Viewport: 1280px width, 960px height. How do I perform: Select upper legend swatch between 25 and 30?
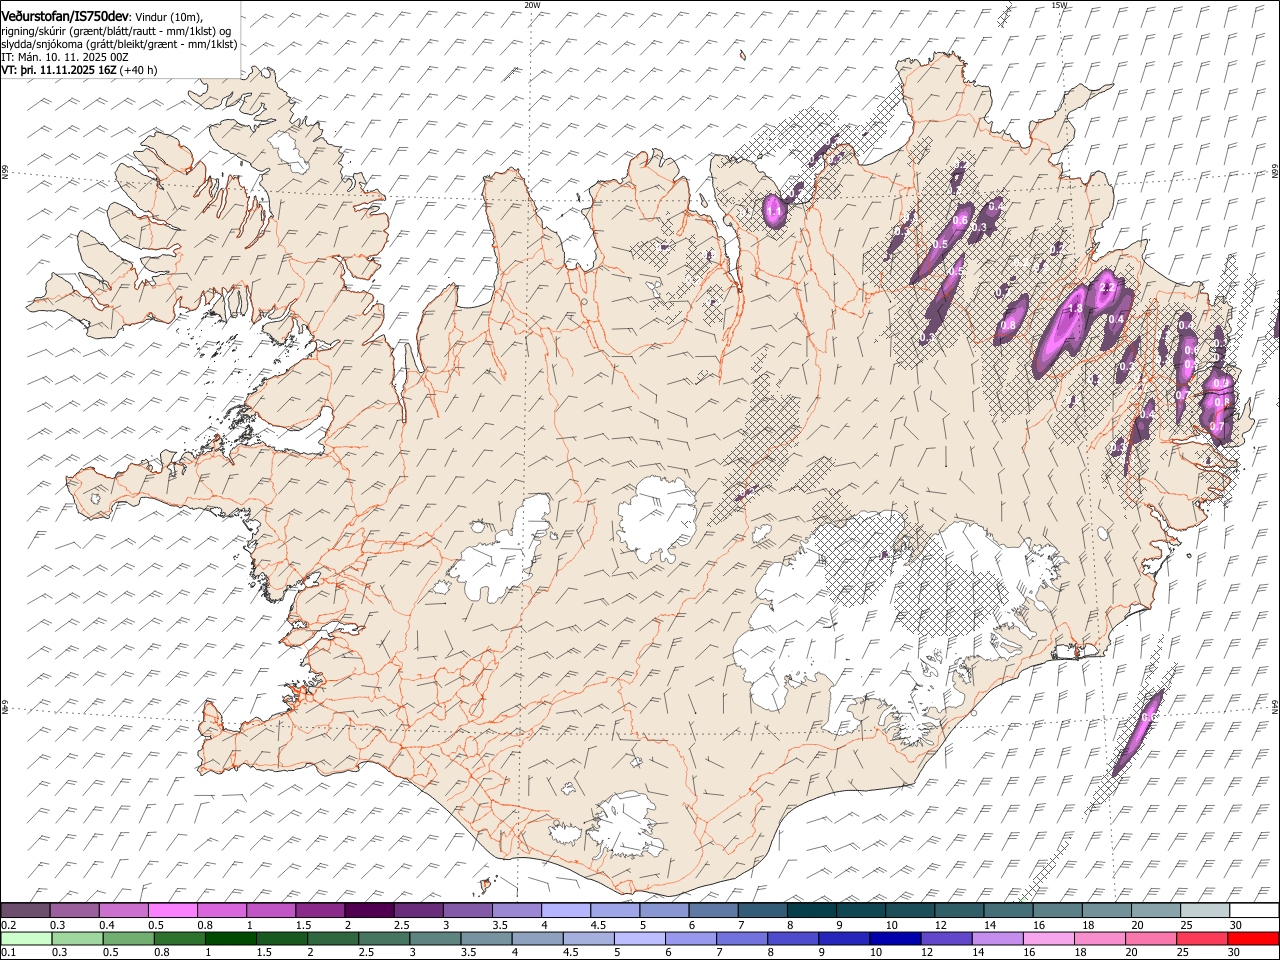pyautogui.click(x=1203, y=911)
